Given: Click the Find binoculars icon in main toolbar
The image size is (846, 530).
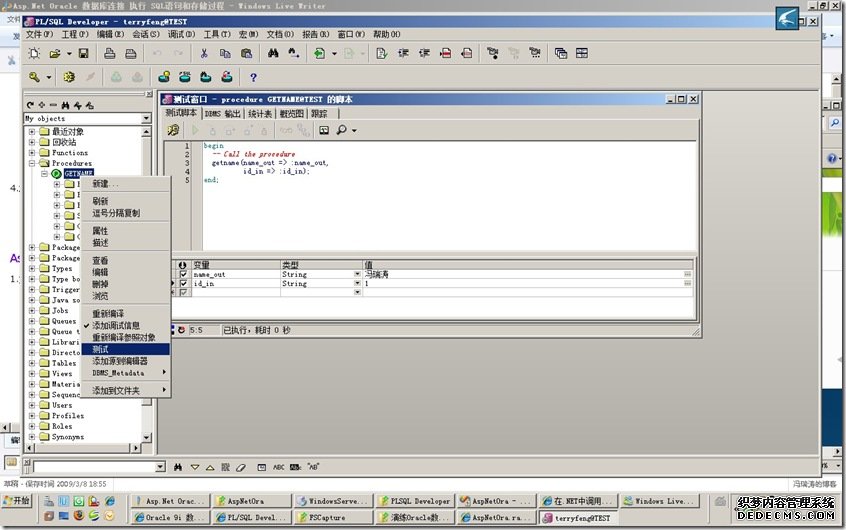Looking at the screenshot, I should pyautogui.click(x=273, y=53).
